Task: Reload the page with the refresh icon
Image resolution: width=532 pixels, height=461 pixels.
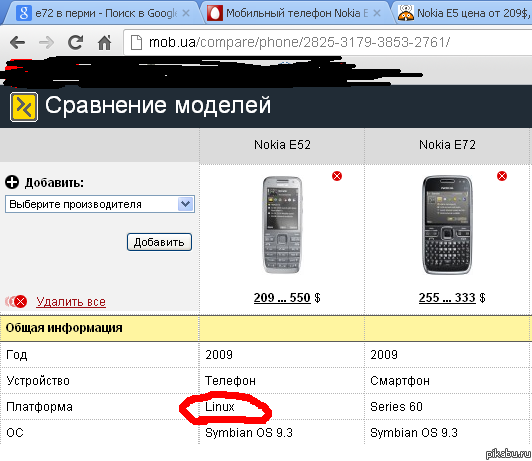Action: point(75,42)
